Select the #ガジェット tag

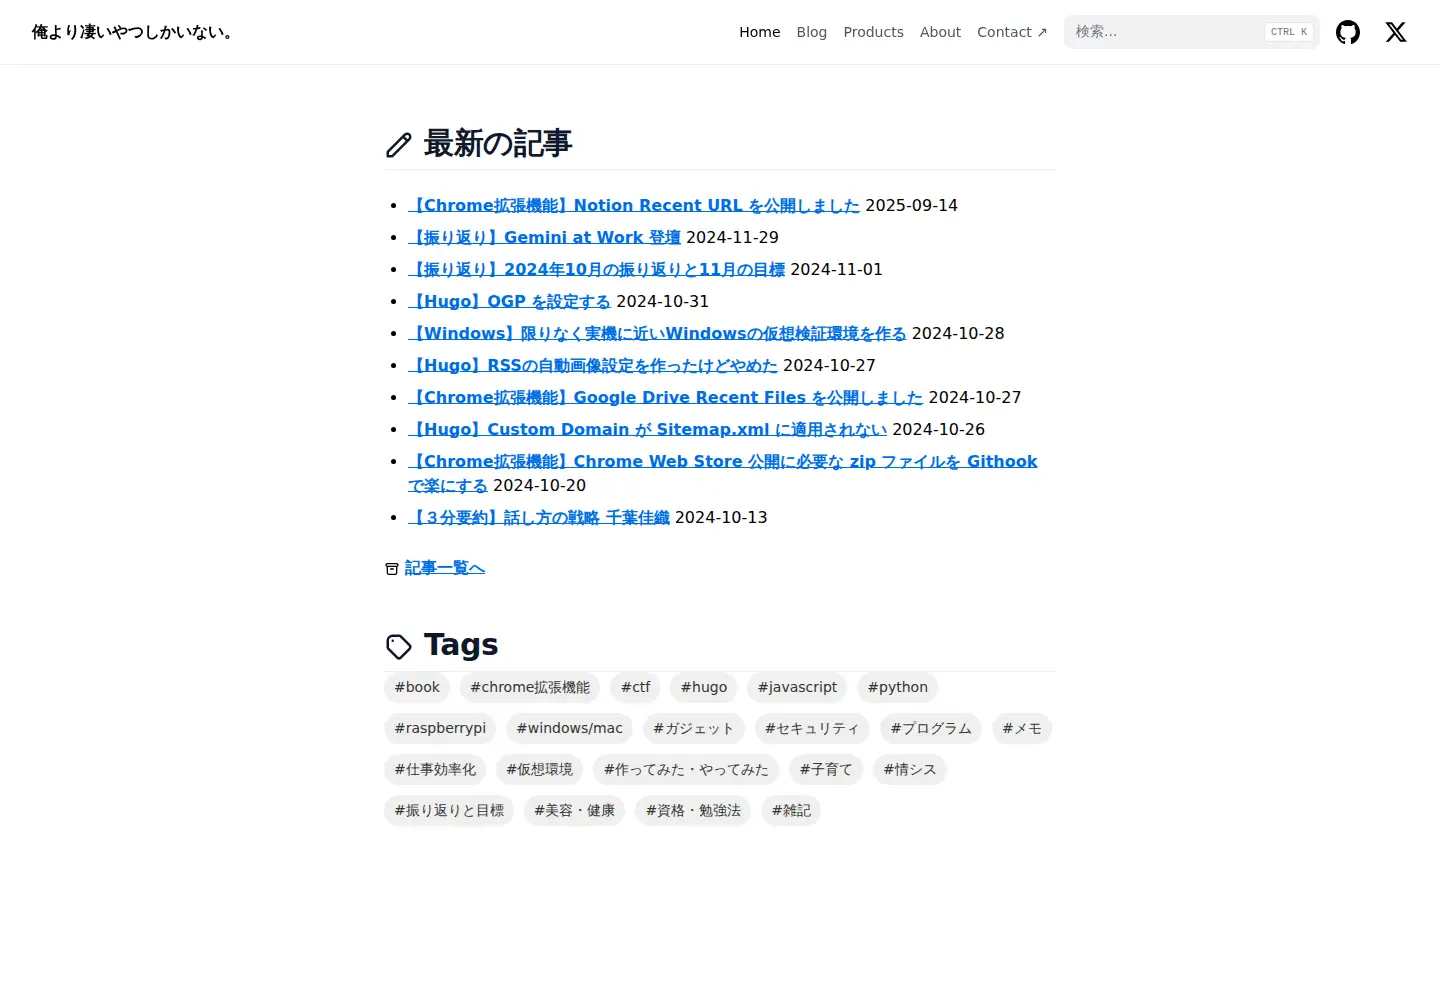(x=694, y=728)
